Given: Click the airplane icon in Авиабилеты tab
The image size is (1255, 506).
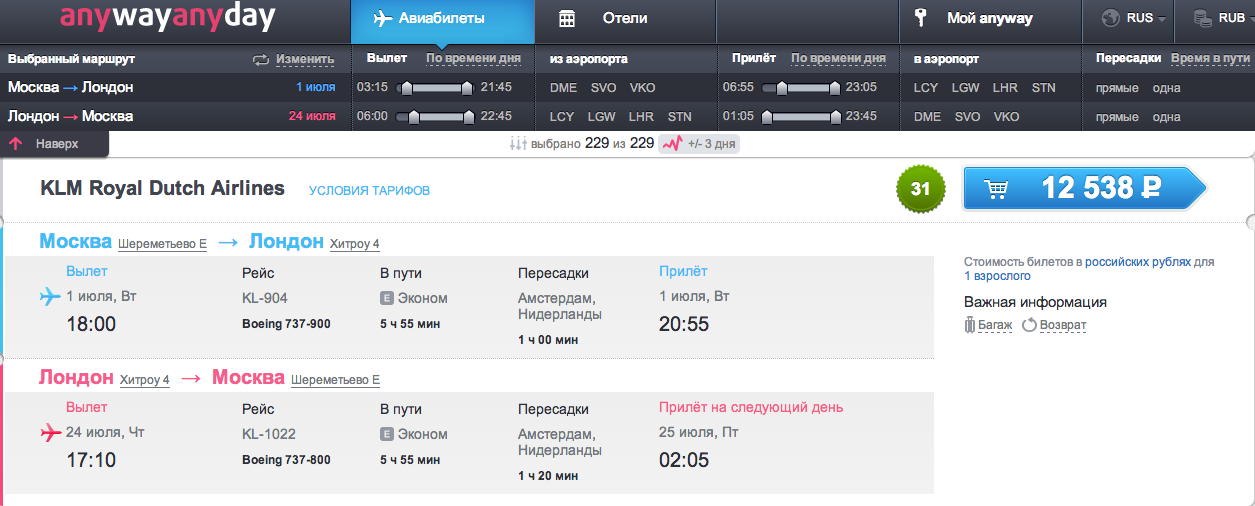Looking at the screenshot, I should (382, 19).
